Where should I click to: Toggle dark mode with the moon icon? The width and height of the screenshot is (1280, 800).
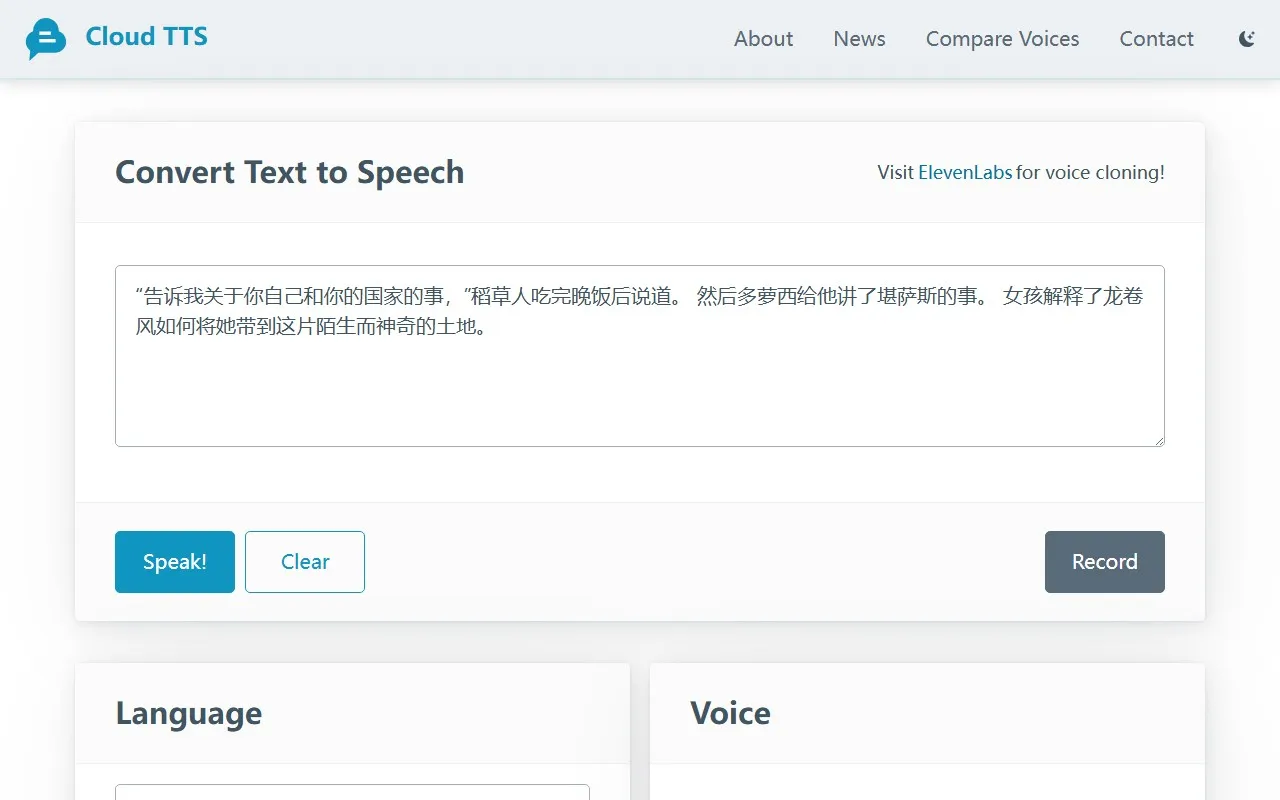1246,39
